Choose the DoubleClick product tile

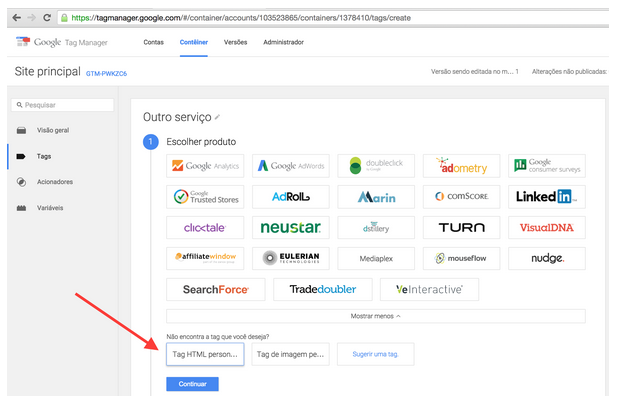pyautogui.click(x=376, y=166)
